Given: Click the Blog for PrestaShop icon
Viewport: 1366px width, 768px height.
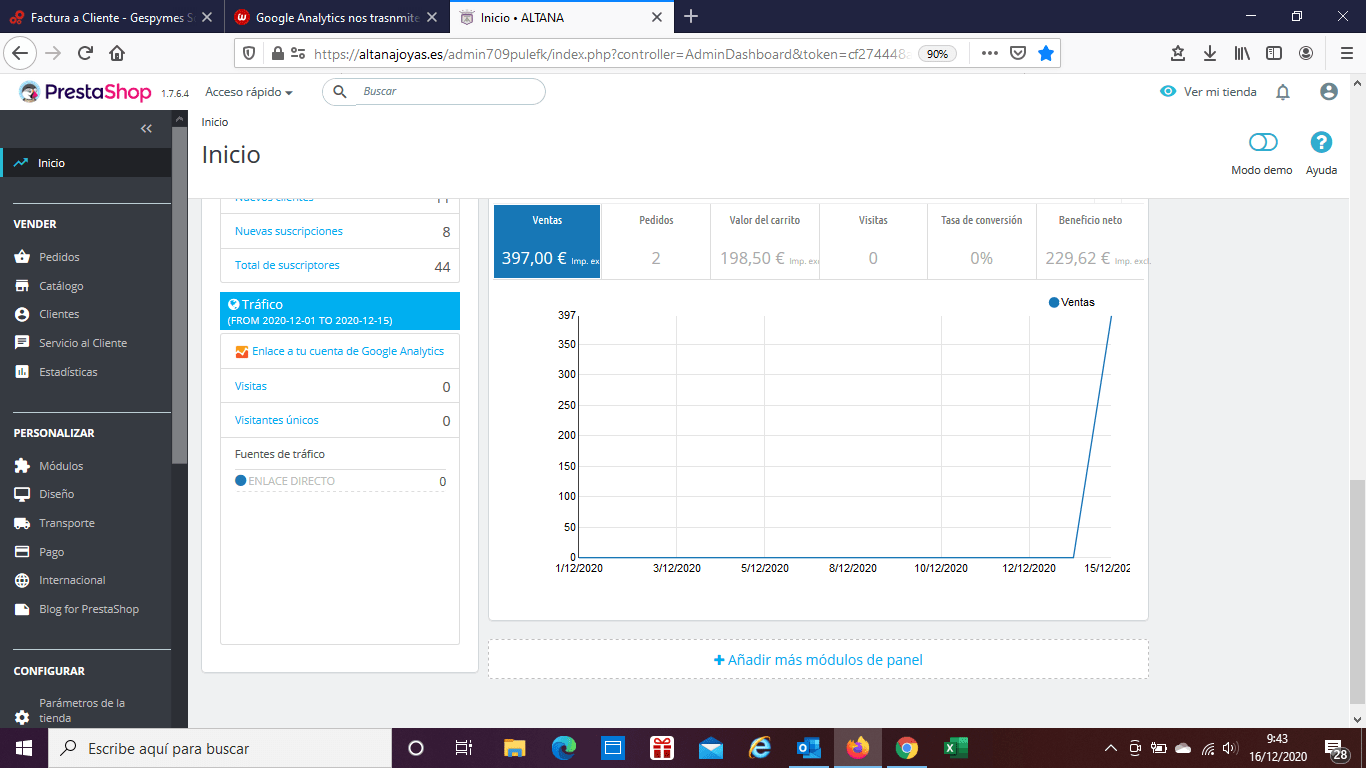Looking at the screenshot, I should 22,609.
